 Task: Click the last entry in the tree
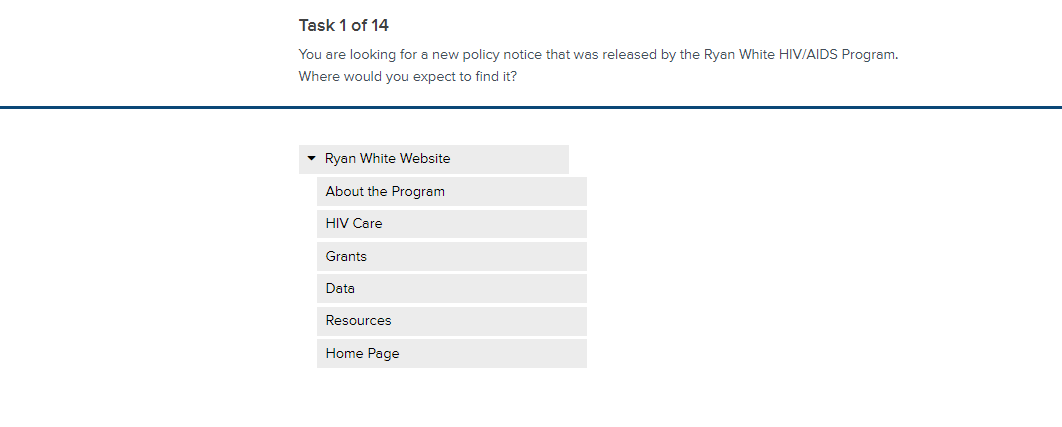362,354
